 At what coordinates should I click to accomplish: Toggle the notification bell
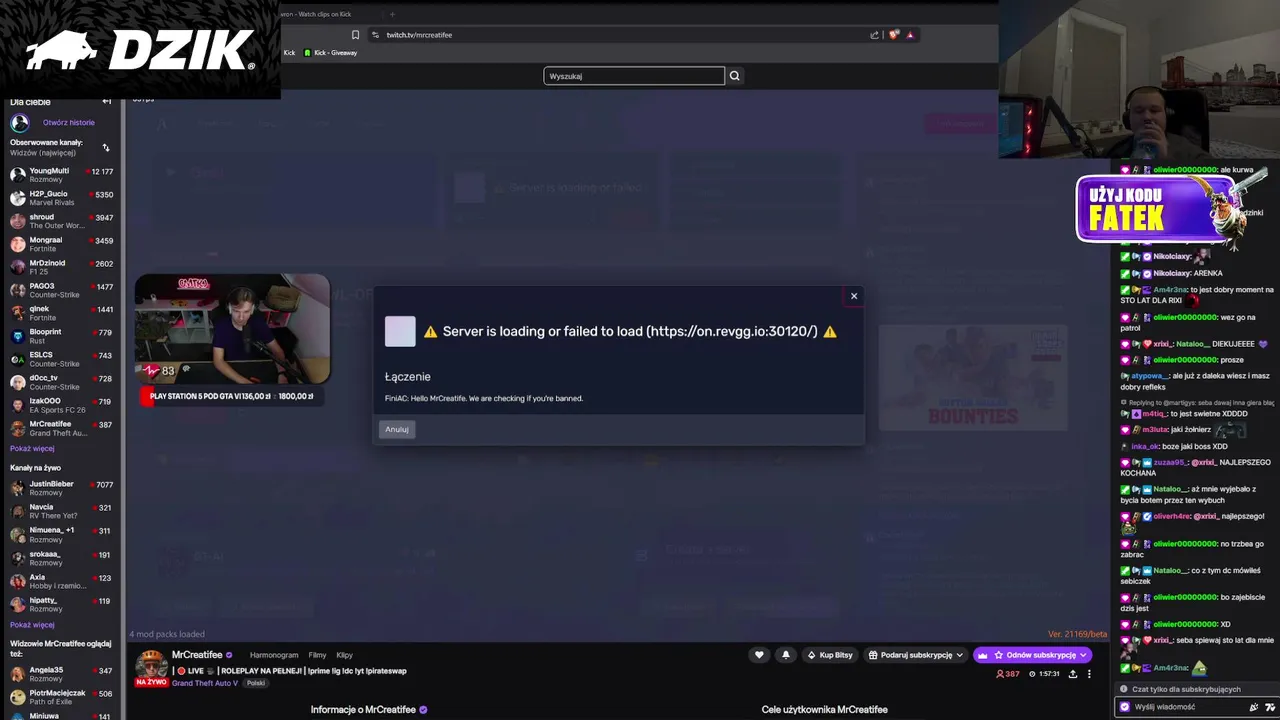786,655
